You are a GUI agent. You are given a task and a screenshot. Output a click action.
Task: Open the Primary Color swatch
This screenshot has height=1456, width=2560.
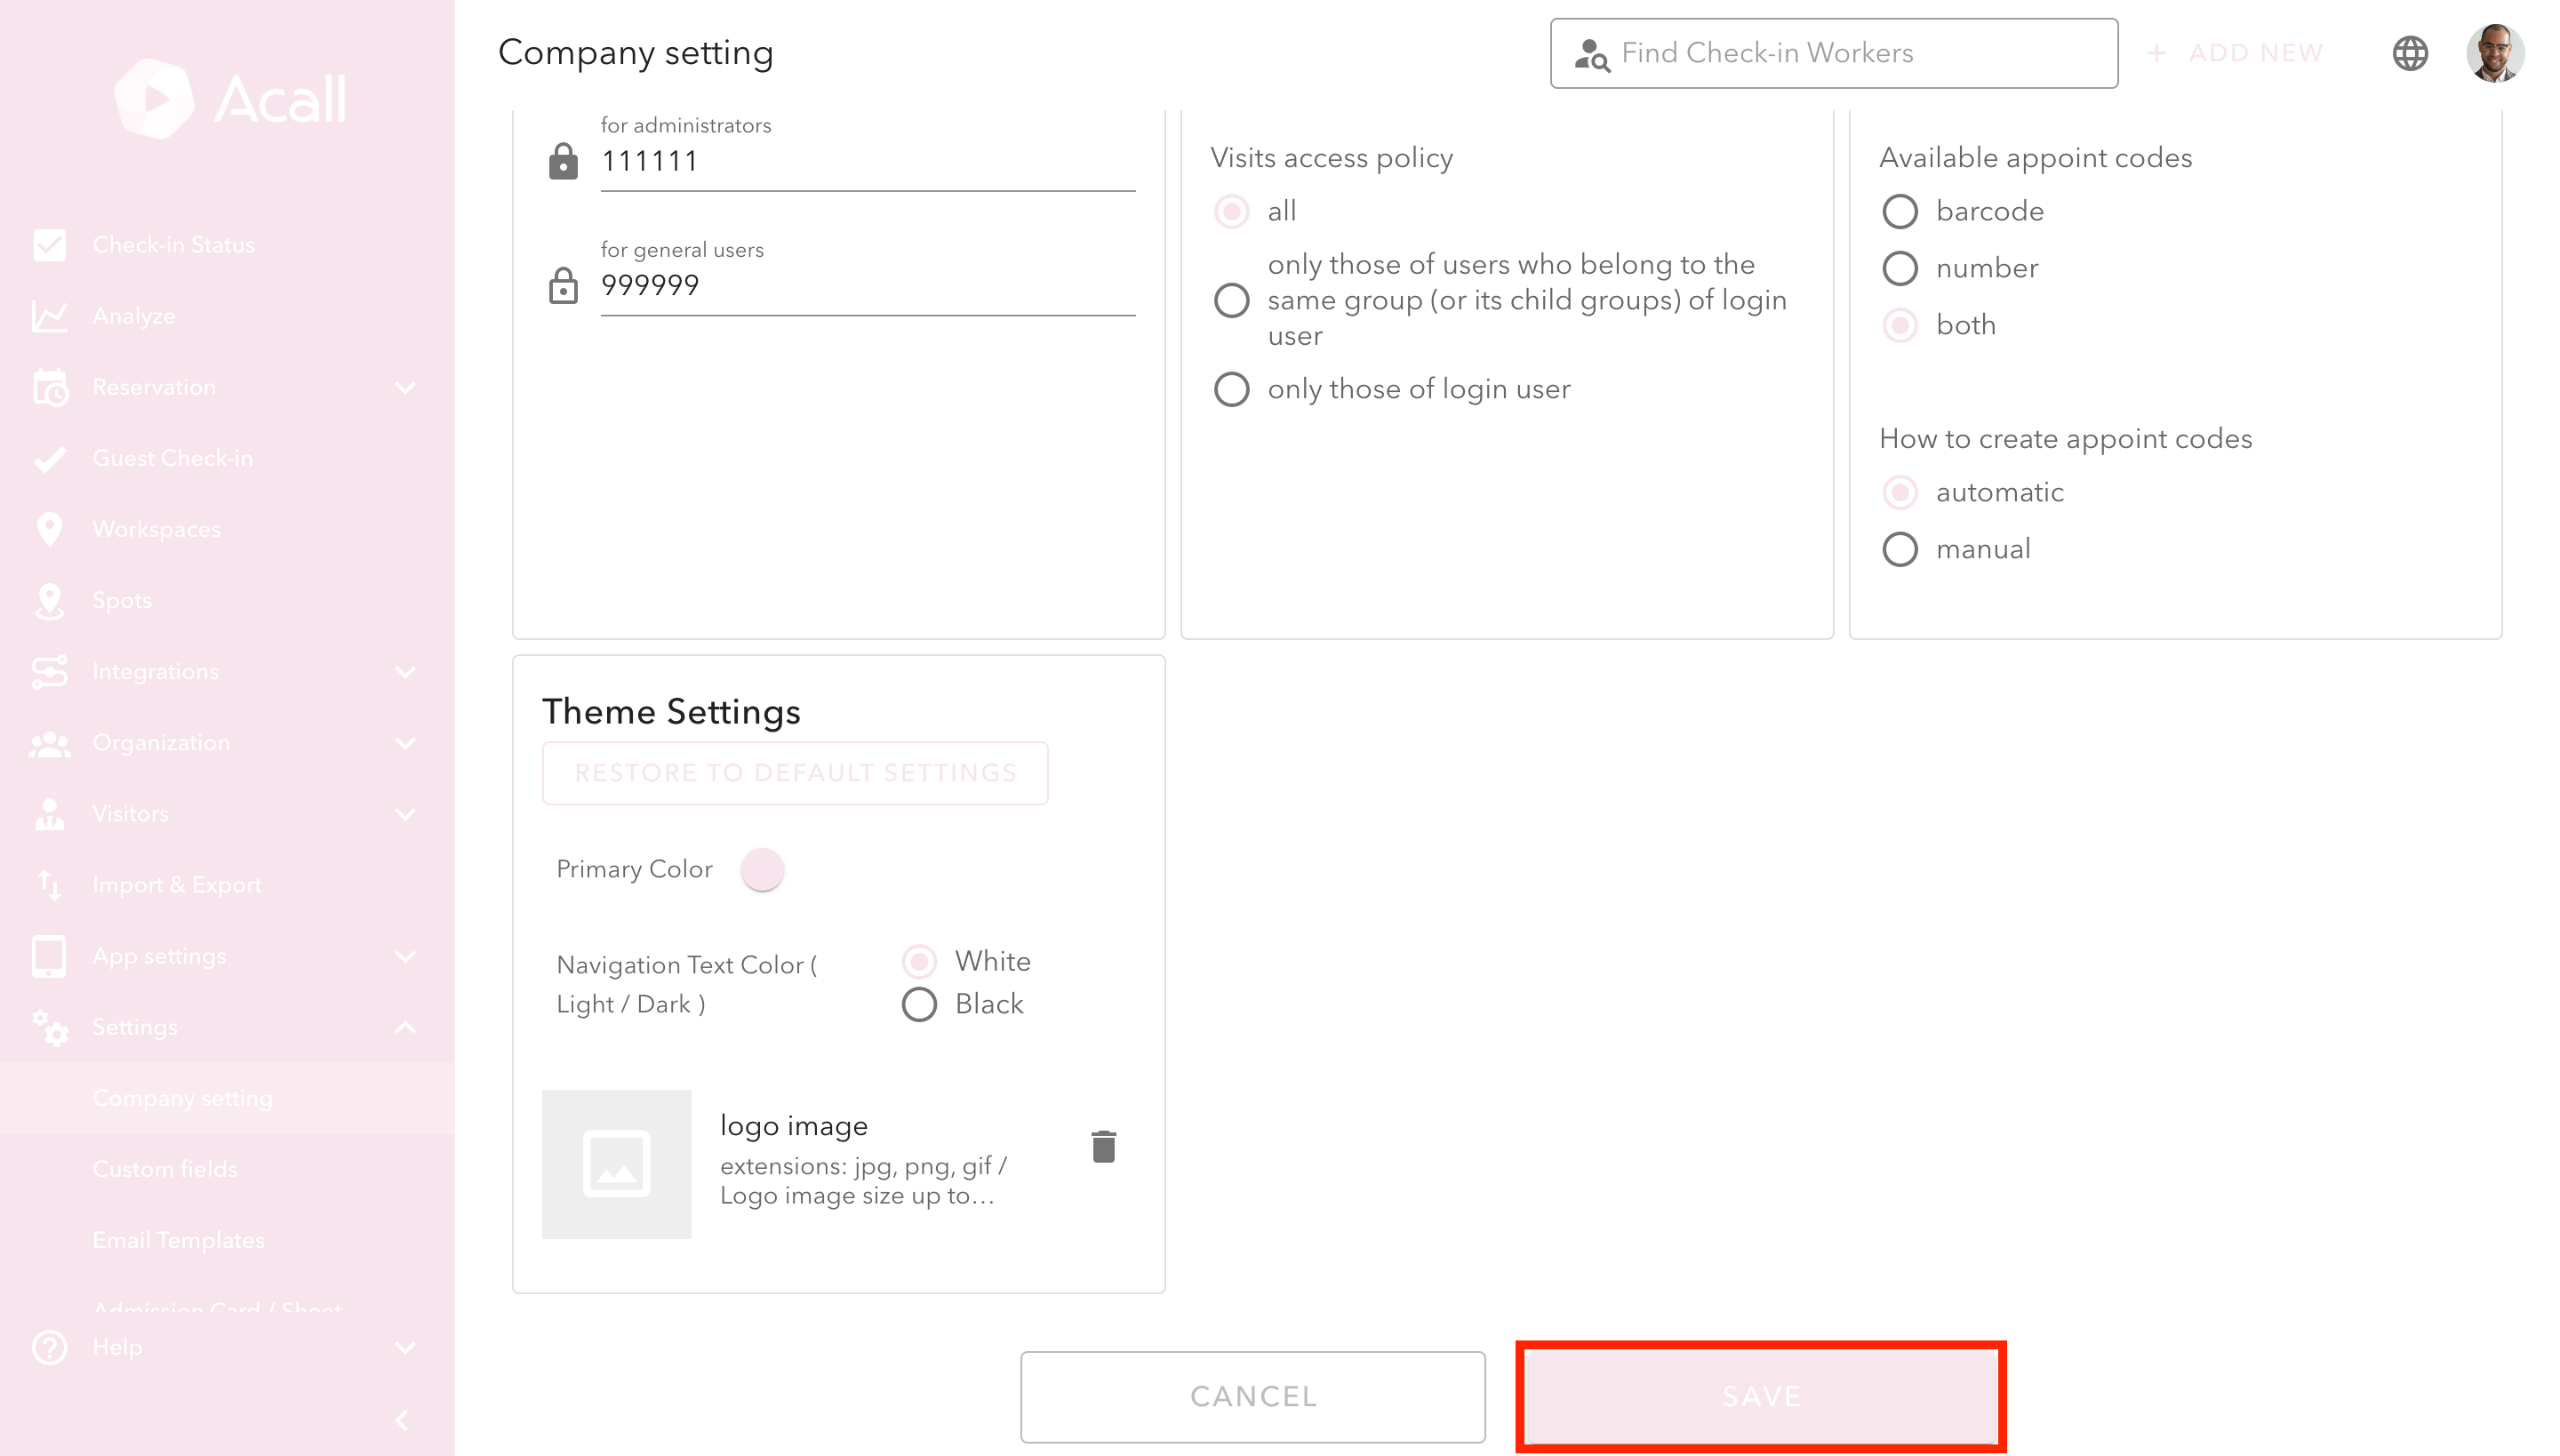coord(762,869)
